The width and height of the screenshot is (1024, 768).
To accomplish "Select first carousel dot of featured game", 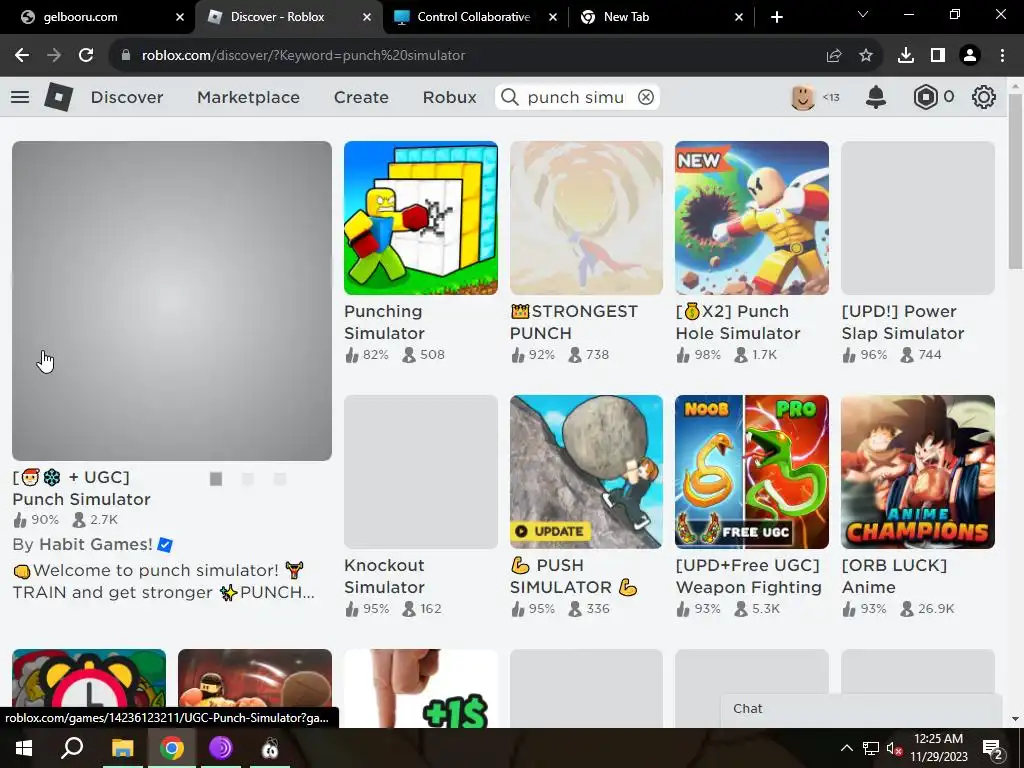I will pyautogui.click(x=216, y=479).
